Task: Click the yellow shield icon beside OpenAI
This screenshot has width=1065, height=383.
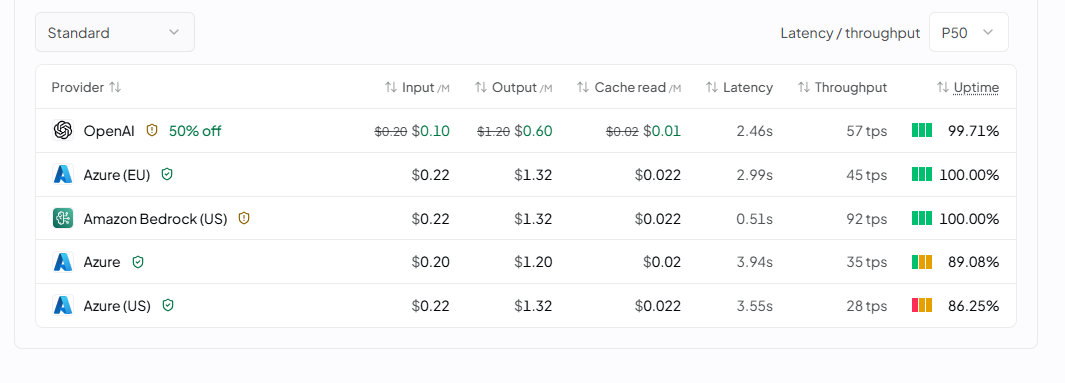Action: (152, 130)
